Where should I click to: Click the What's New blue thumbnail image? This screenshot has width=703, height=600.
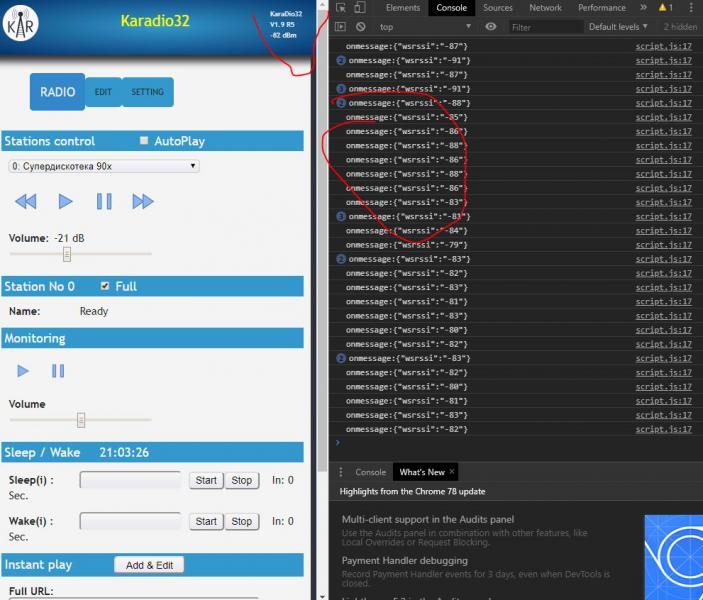674,557
